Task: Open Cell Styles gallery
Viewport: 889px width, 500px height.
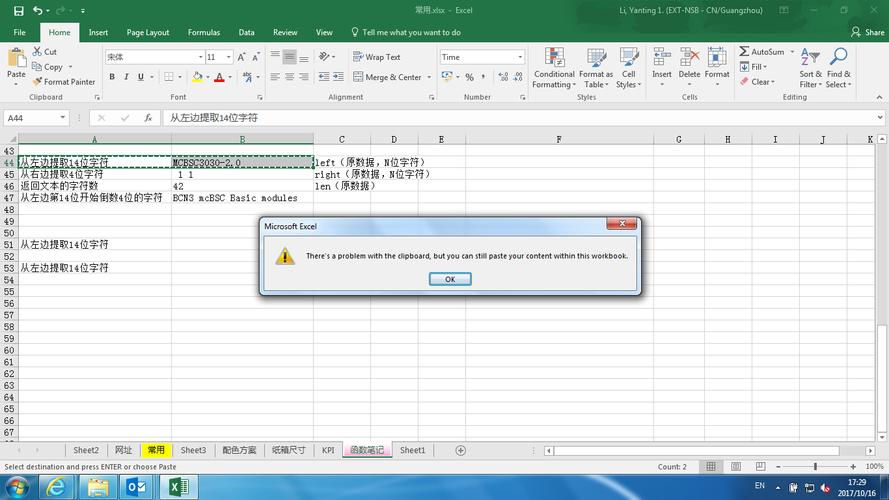Action: [628, 68]
